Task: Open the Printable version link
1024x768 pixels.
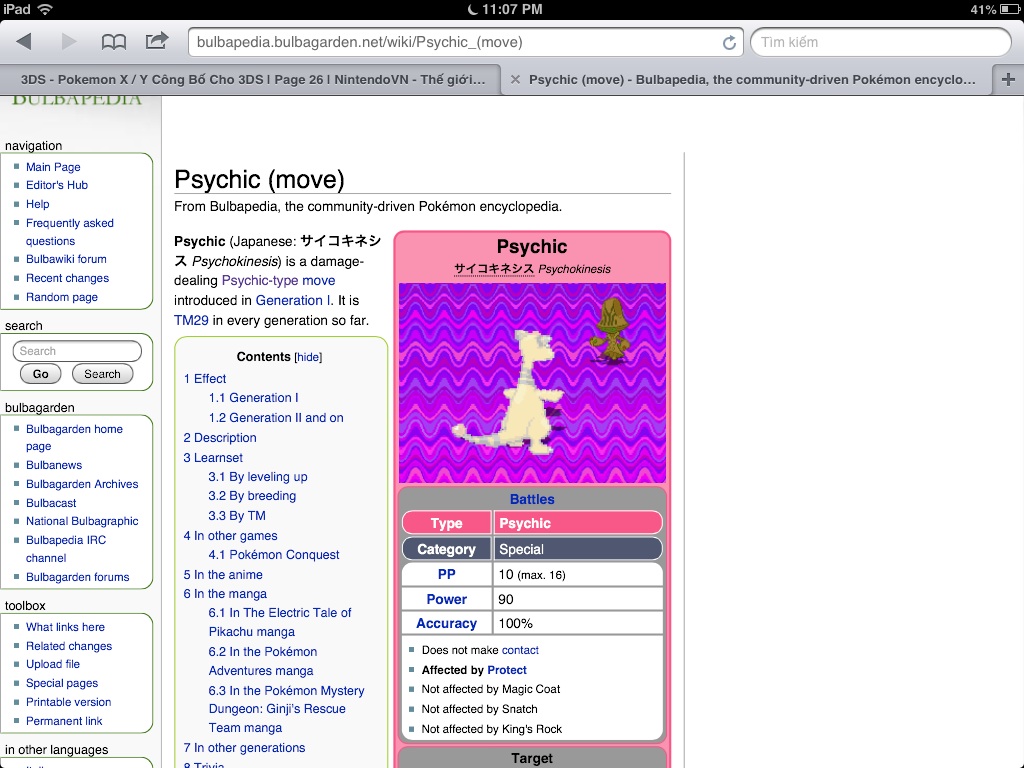Action: pyautogui.click(x=69, y=702)
